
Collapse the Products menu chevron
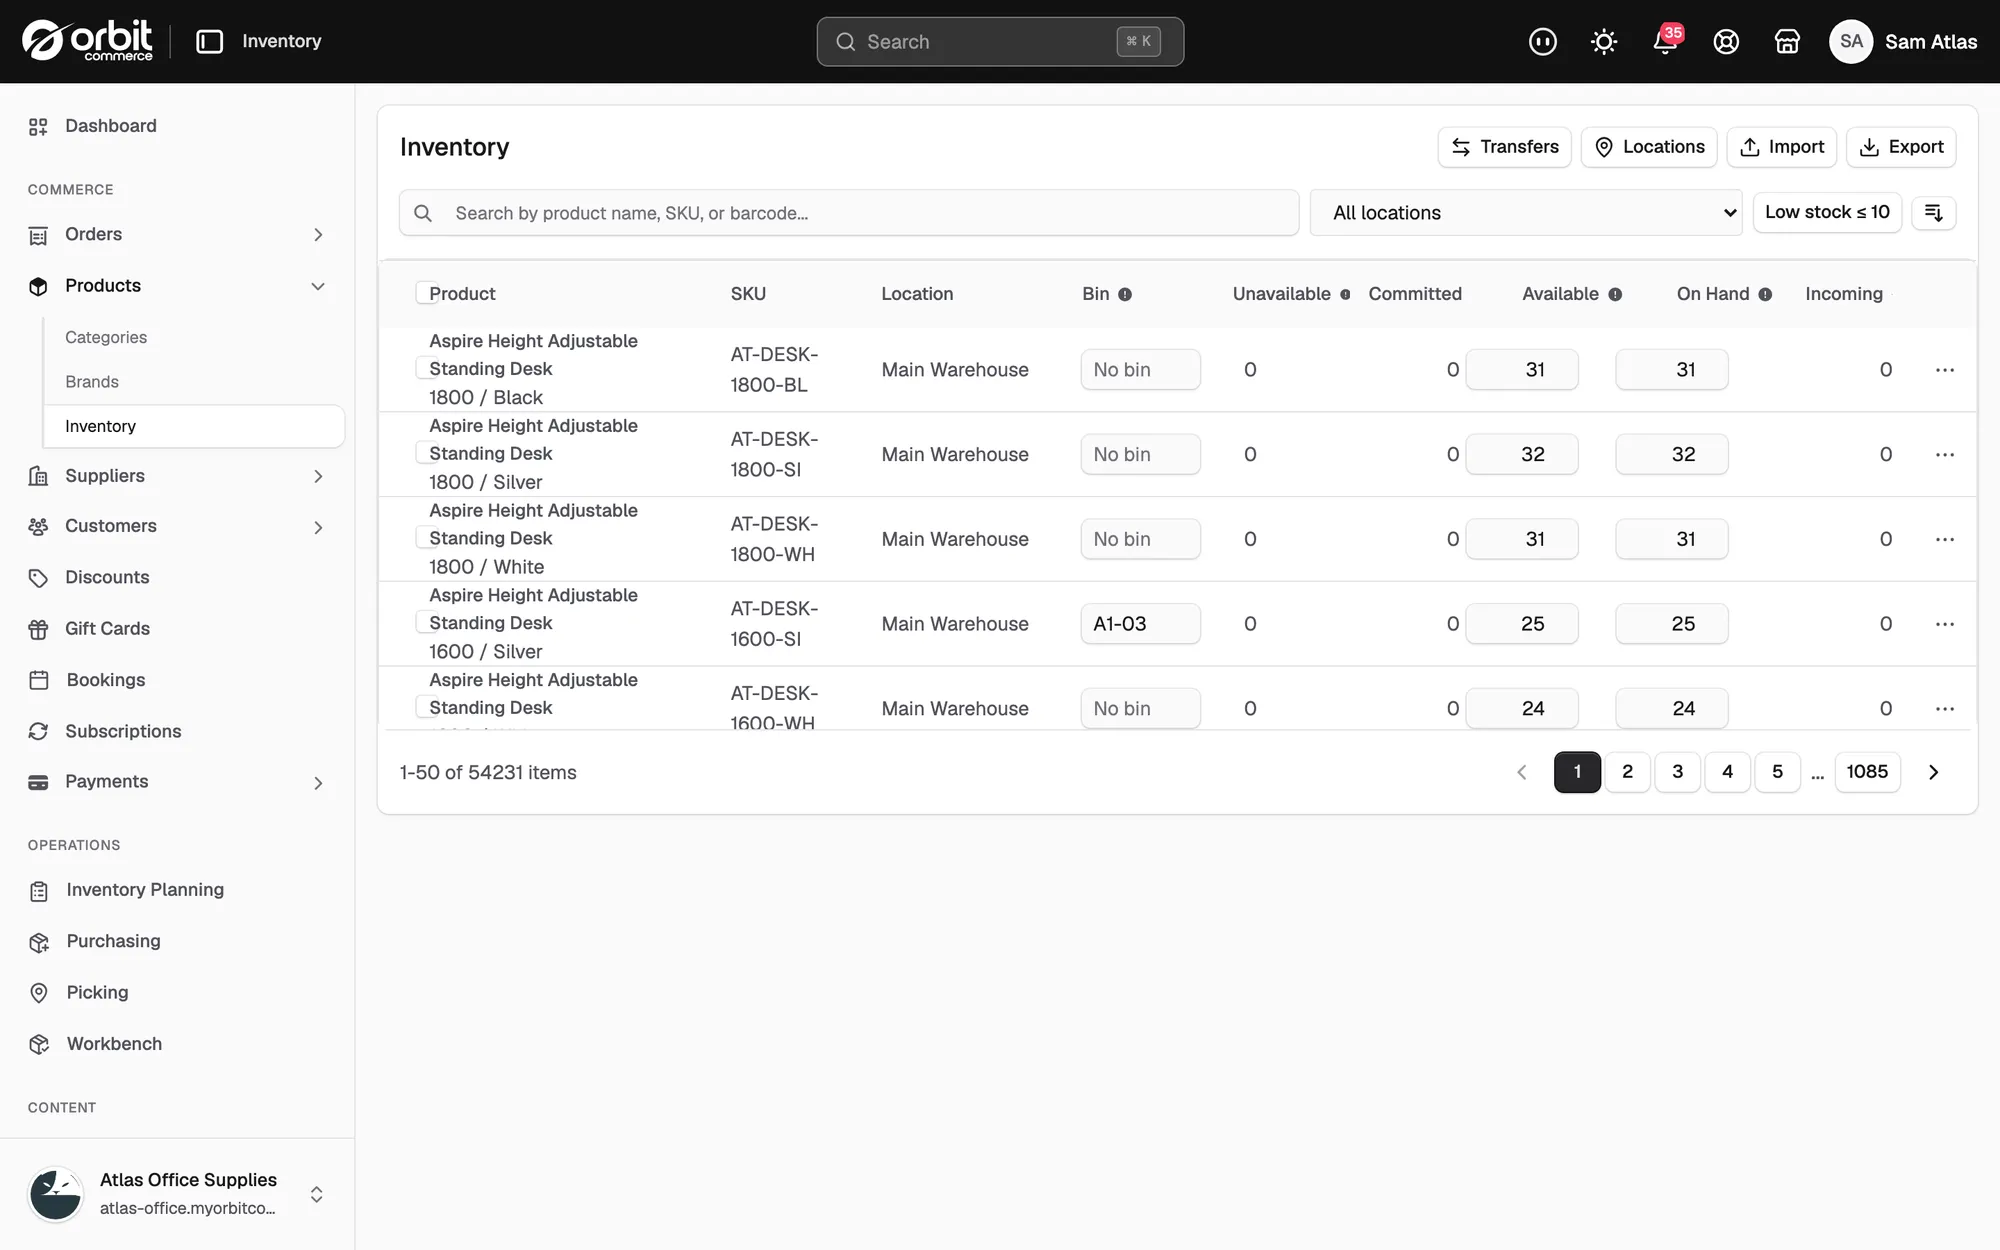coord(318,286)
